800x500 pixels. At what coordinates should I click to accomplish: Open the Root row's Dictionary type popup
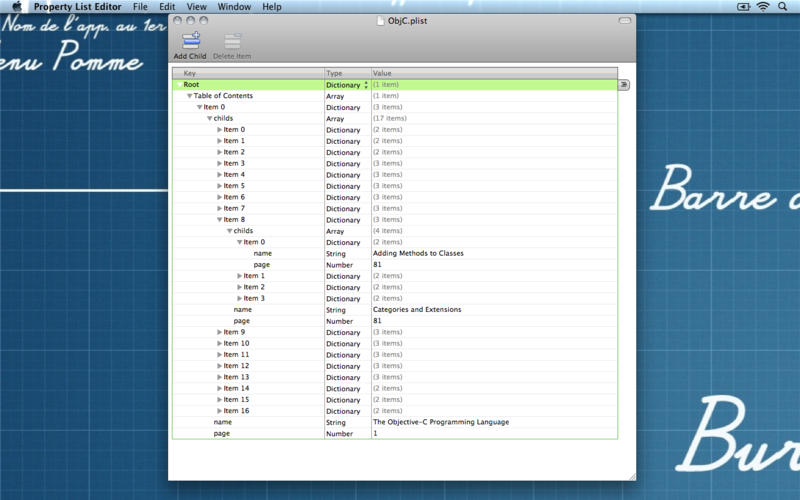click(x=365, y=85)
